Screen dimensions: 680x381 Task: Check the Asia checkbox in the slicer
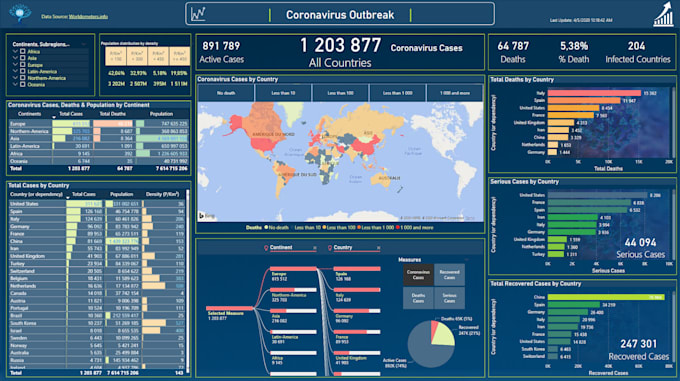coord(23,58)
